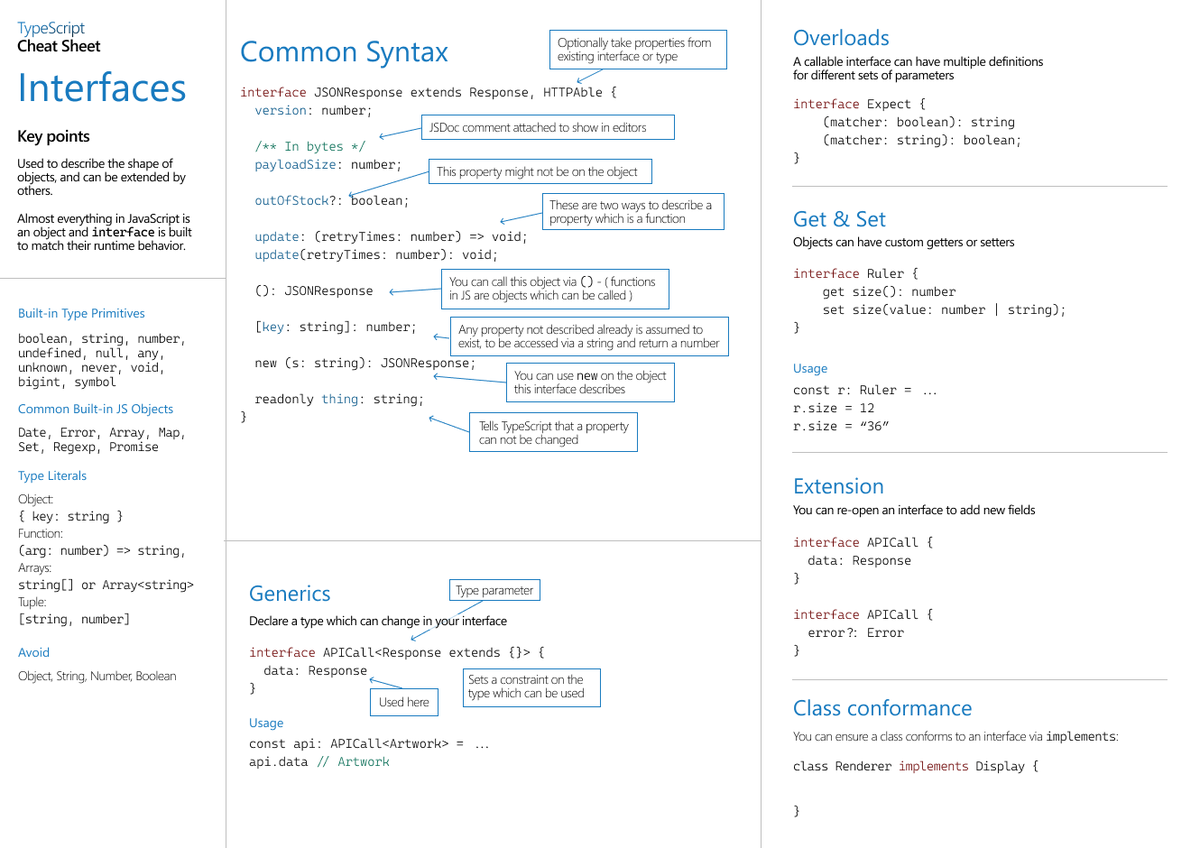Screen dimensions: 1200x848
Task: Click 'const api: APICall<Artwork>' code line
Action: tap(369, 744)
